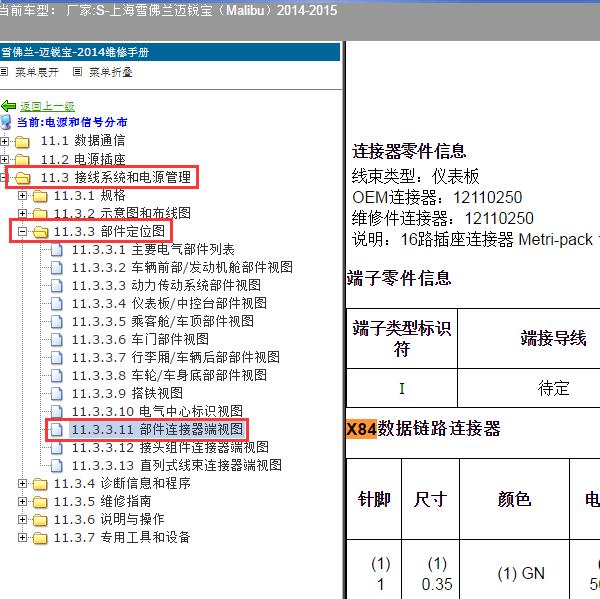Click the 11.3.2 示意图和布线图 folder icon
The height and width of the screenshot is (599, 600).
point(40,214)
